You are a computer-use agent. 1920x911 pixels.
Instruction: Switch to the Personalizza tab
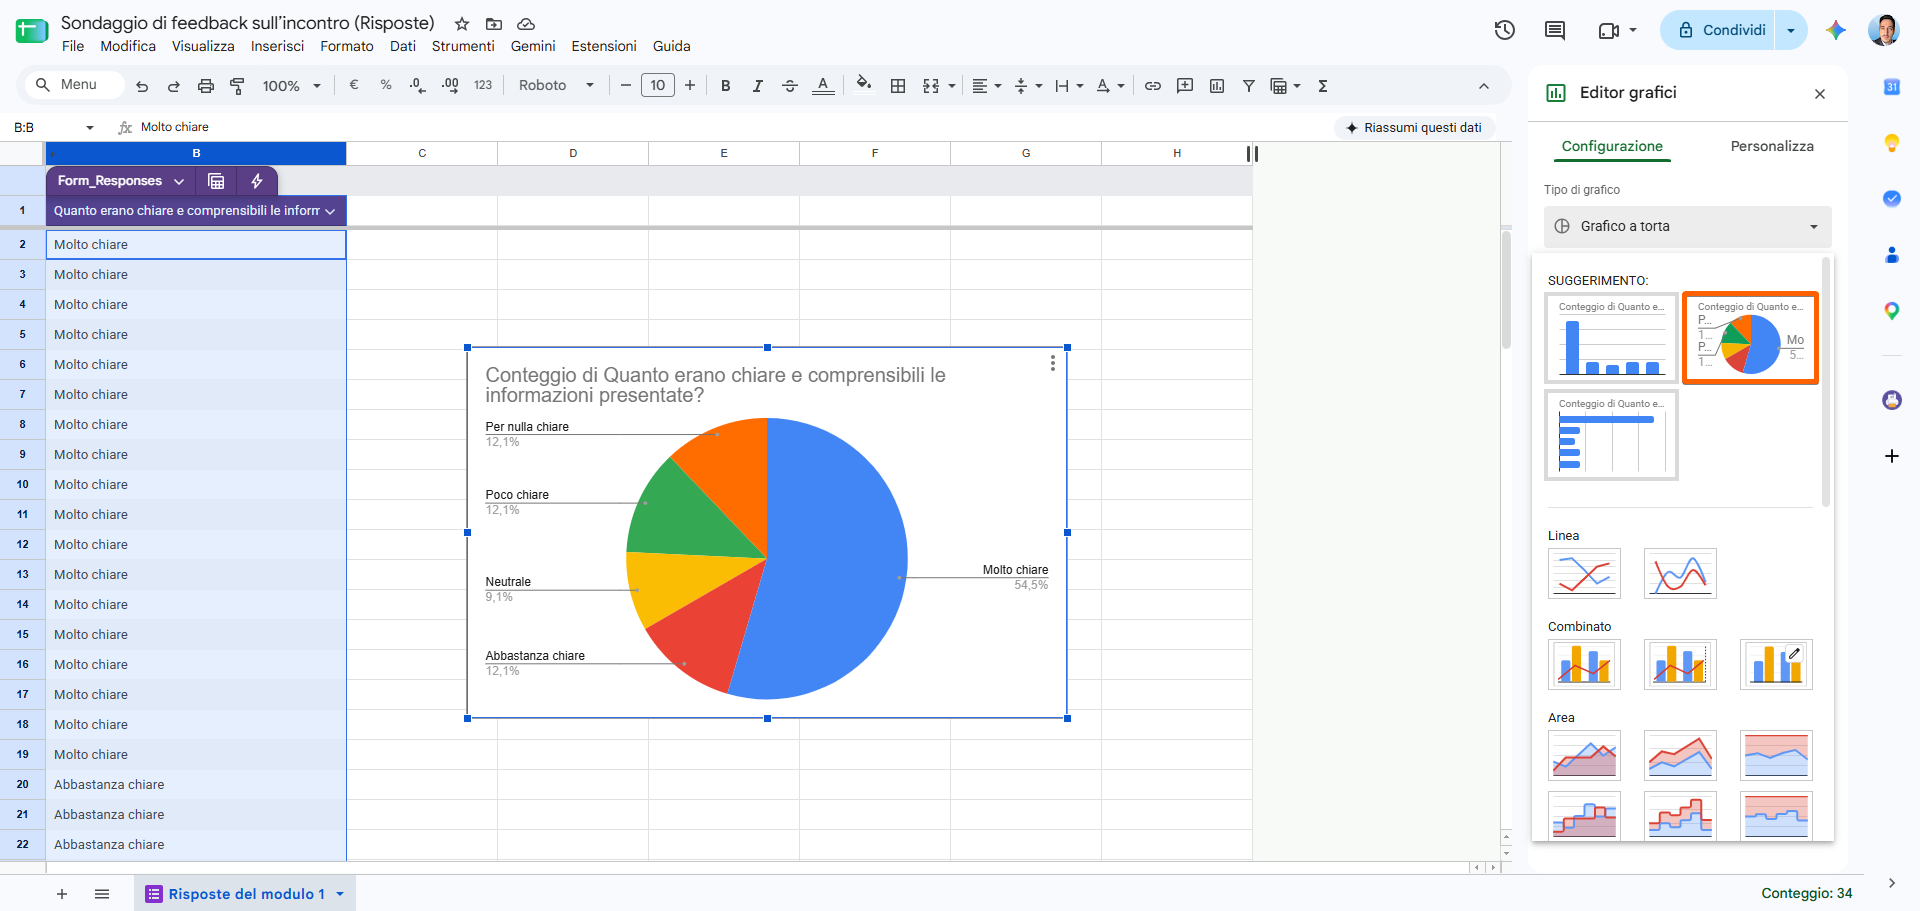tap(1772, 146)
